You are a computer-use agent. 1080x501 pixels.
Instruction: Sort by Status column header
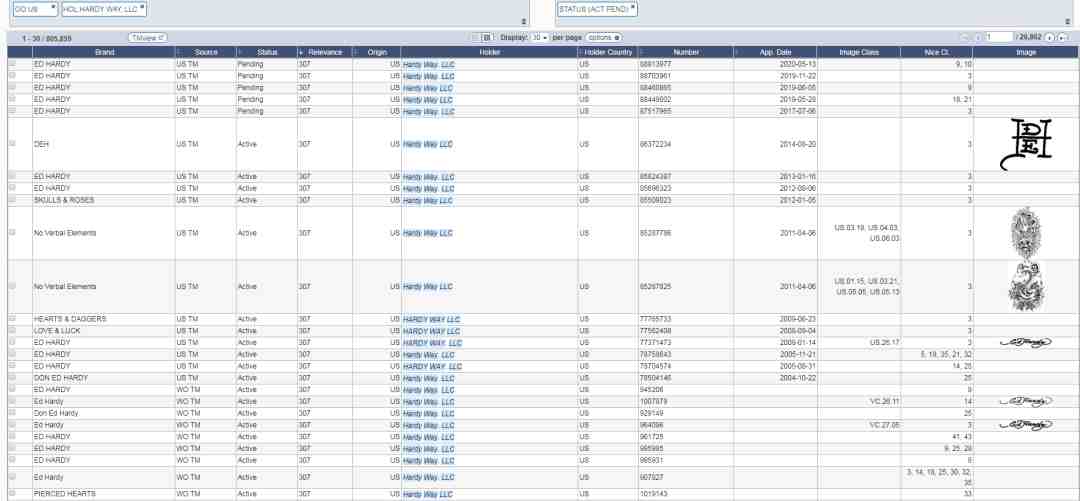[x=267, y=52]
